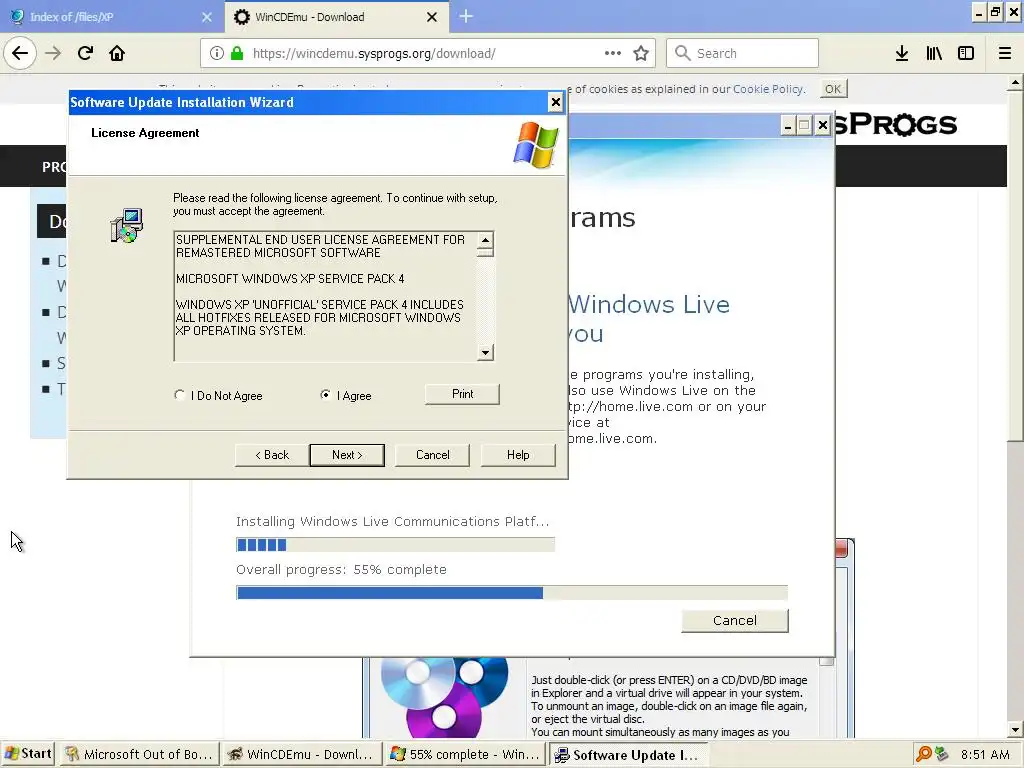Screen dimensions: 1024x768
Task: Click the green tray icon beside the clock
Action: 941,754
